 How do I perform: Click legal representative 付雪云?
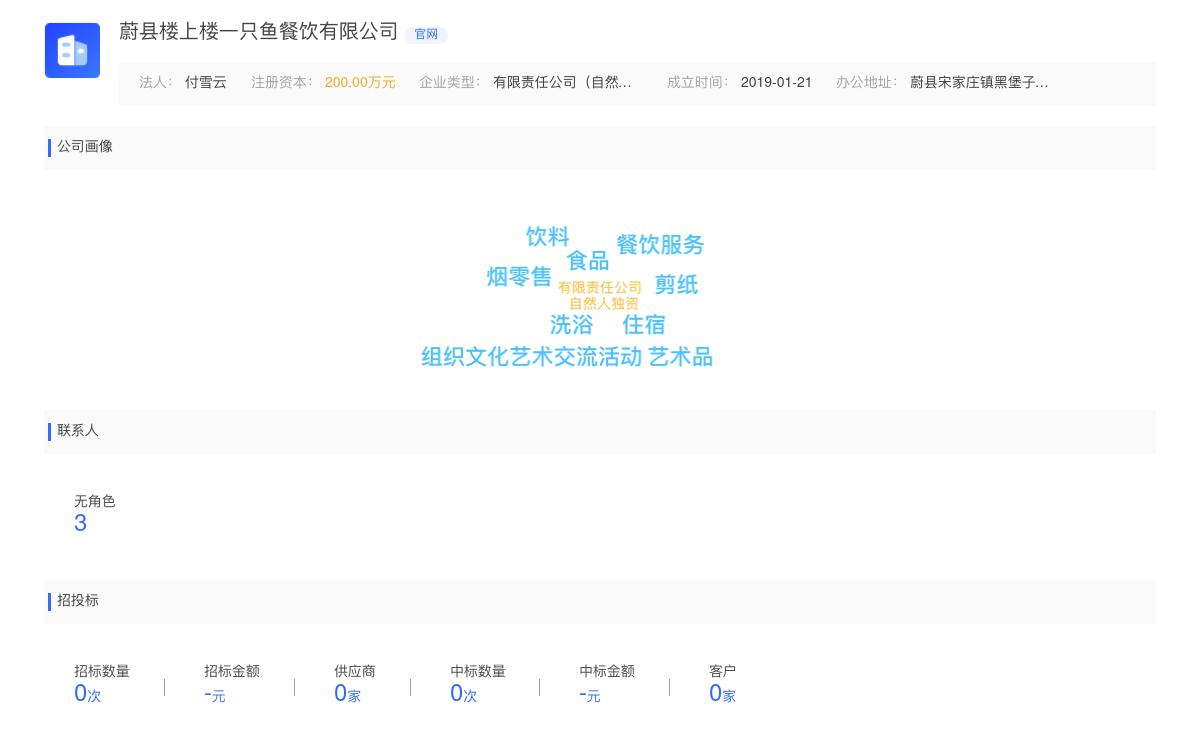click(x=206, y=83)
